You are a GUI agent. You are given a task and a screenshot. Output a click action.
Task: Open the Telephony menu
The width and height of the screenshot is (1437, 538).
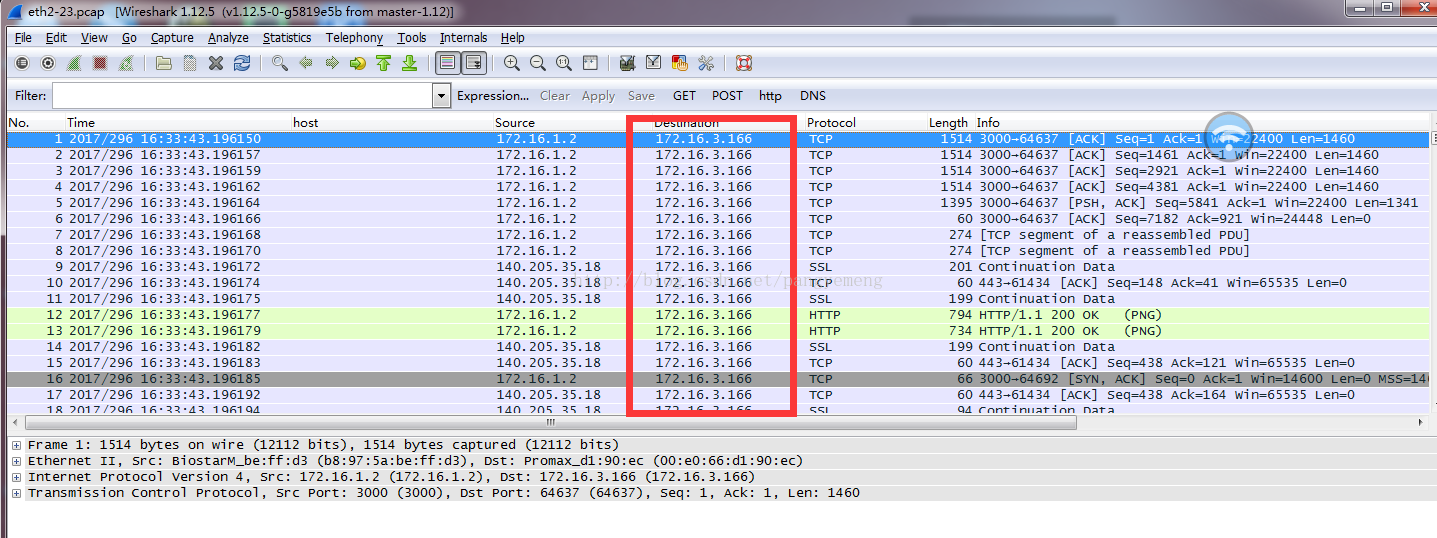tap(354, 38)
